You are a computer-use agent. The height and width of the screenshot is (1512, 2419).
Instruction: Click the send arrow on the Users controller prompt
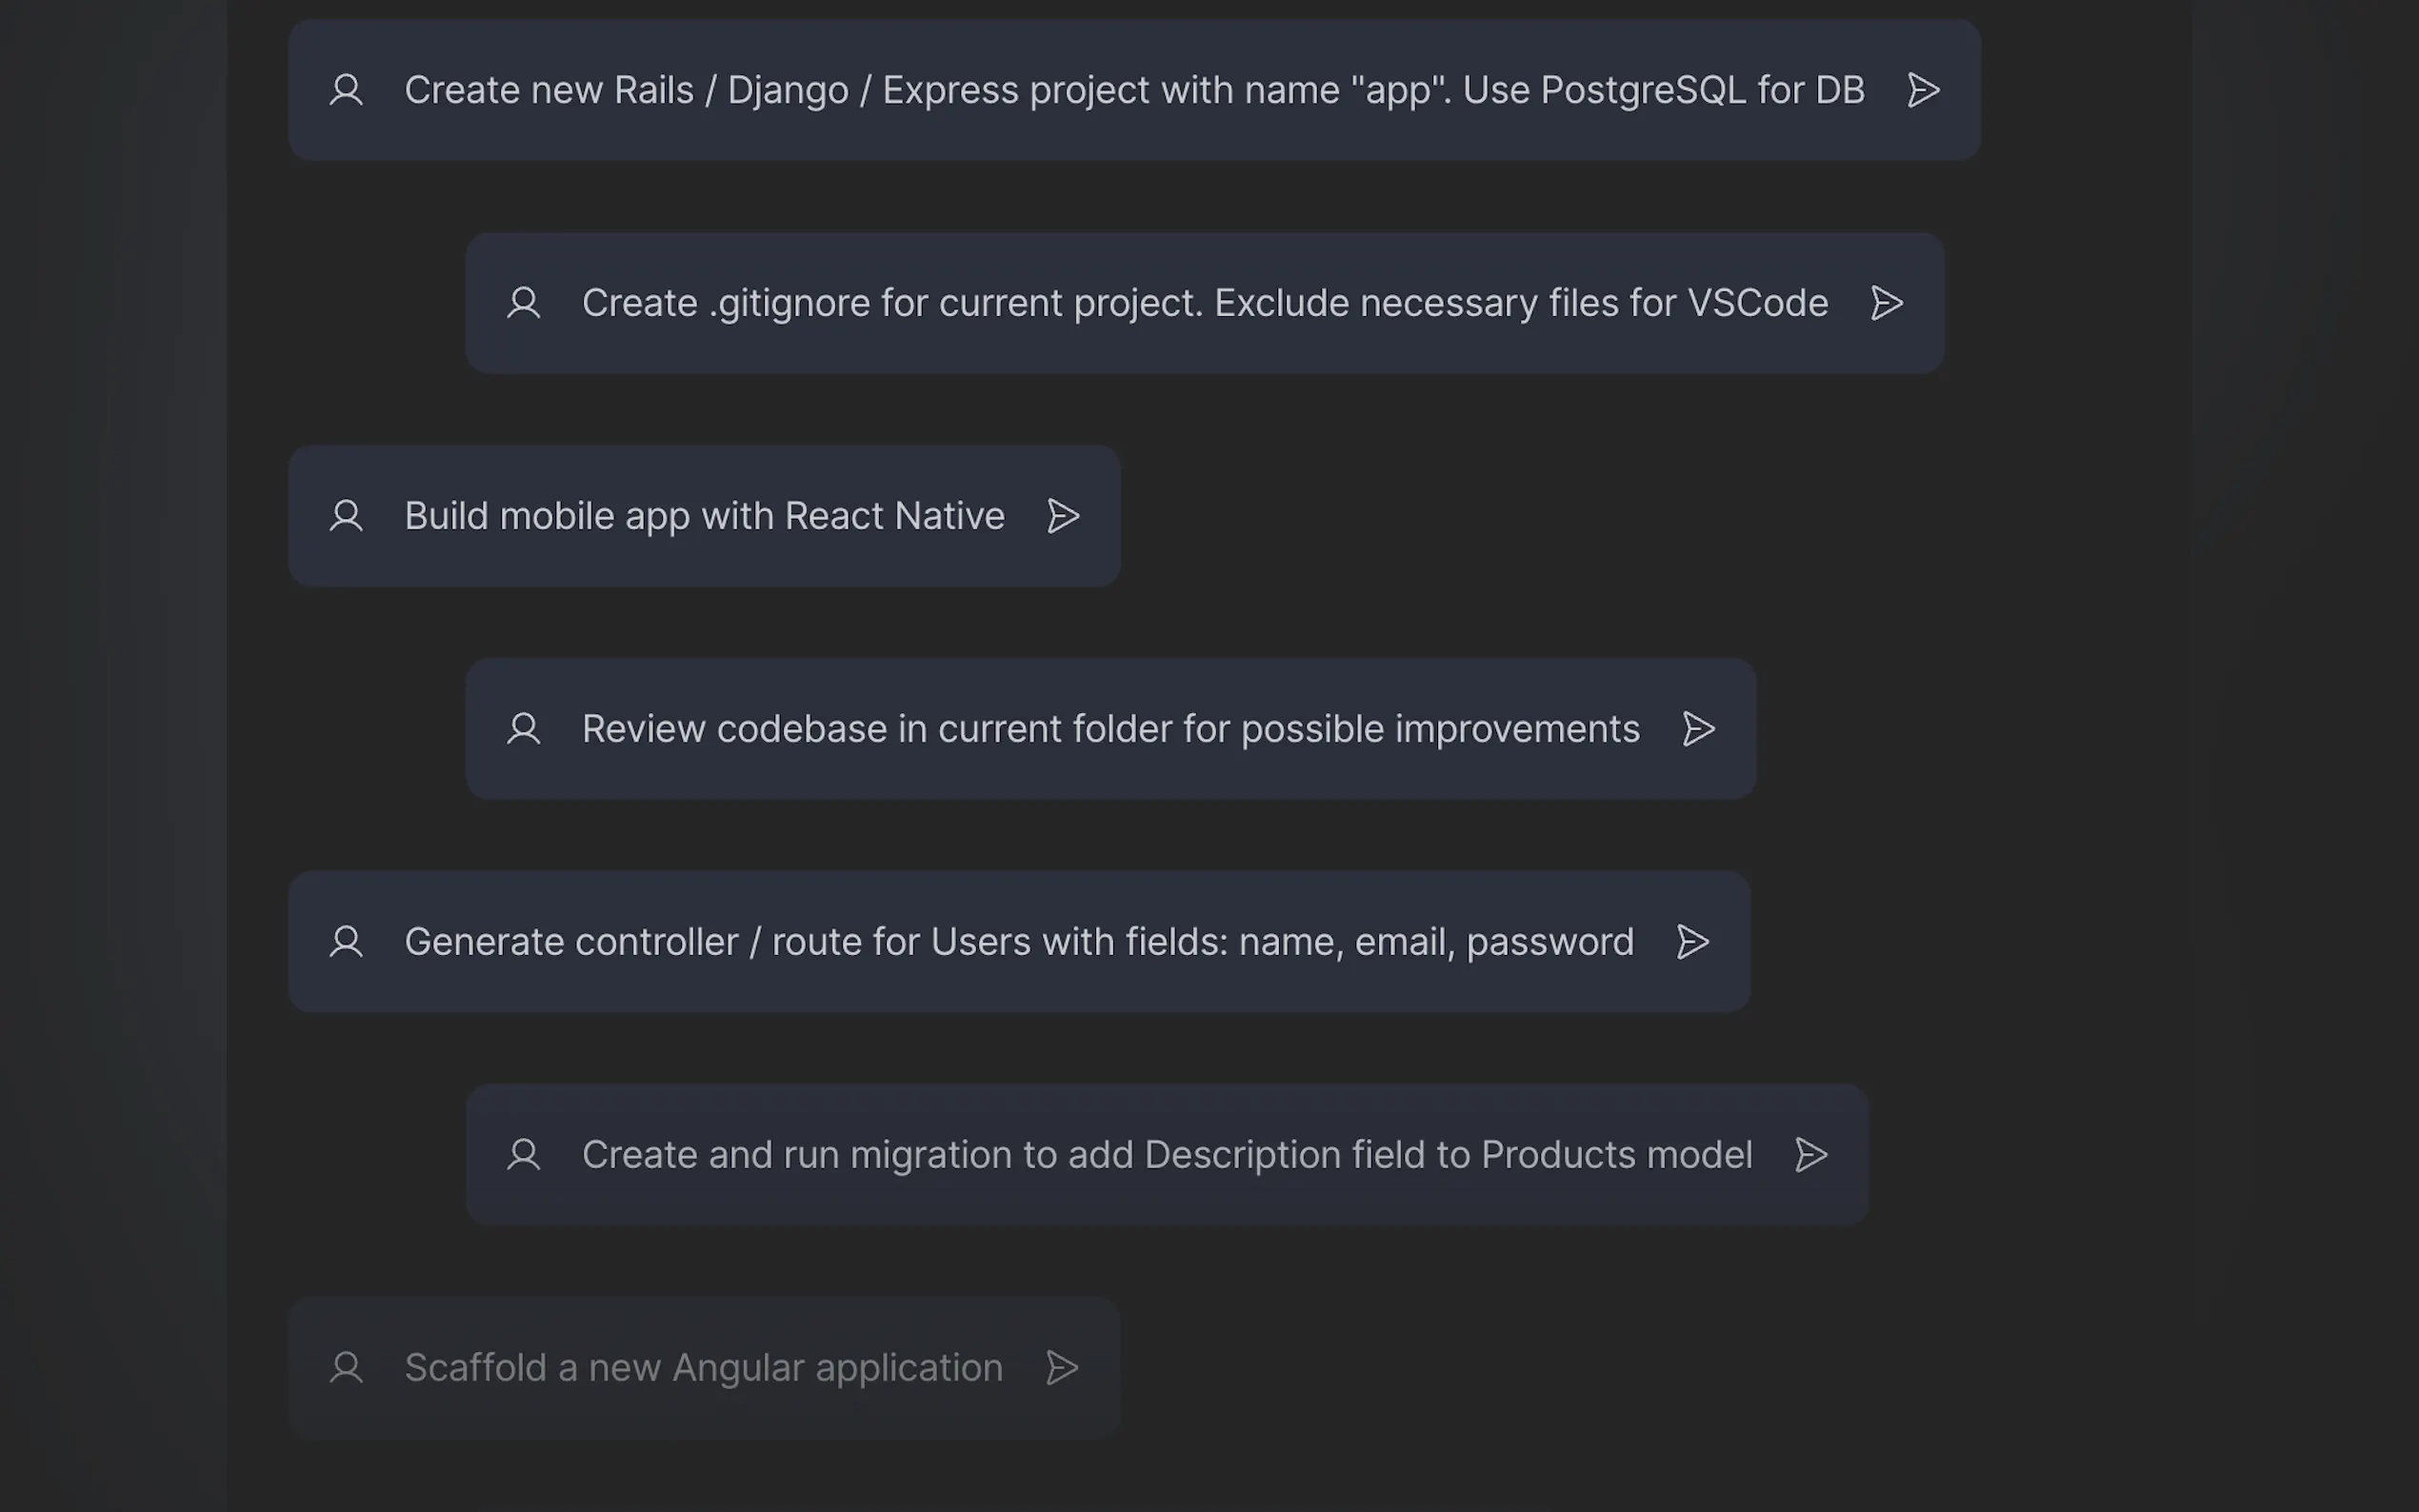(x=1692, y=941)
